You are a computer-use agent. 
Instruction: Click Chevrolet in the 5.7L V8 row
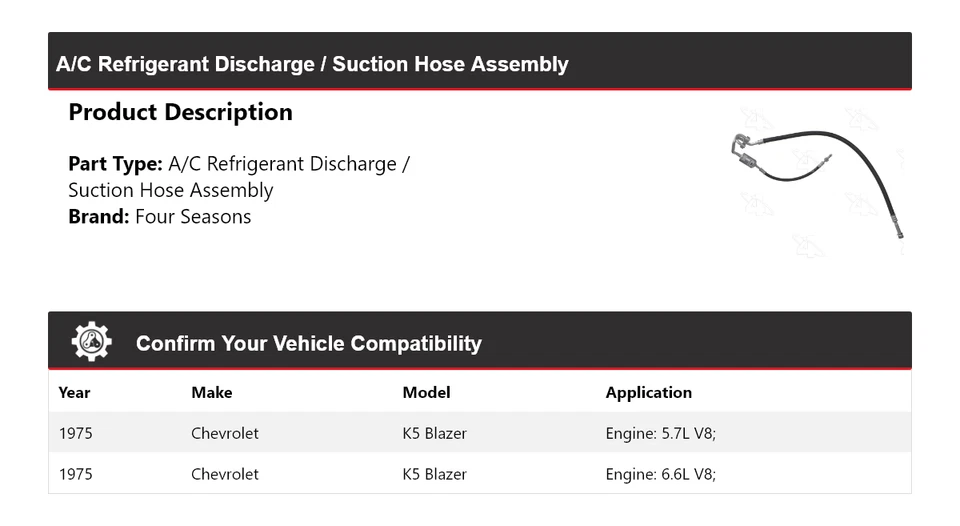pos(225,433)
